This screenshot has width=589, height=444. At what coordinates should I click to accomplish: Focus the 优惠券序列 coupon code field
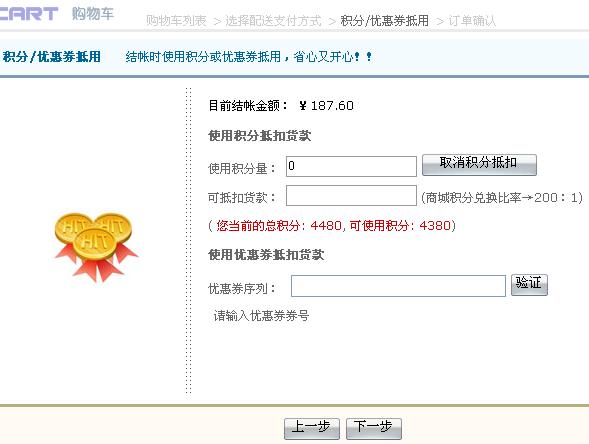pyautogui.click(x=398, y=286)
